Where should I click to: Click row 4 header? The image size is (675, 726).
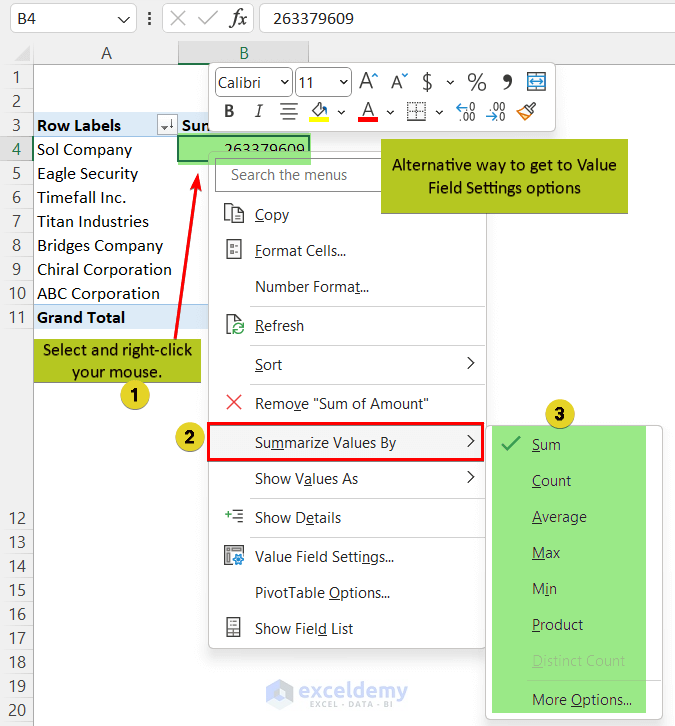pyautogui.click(x=17, y=149)
